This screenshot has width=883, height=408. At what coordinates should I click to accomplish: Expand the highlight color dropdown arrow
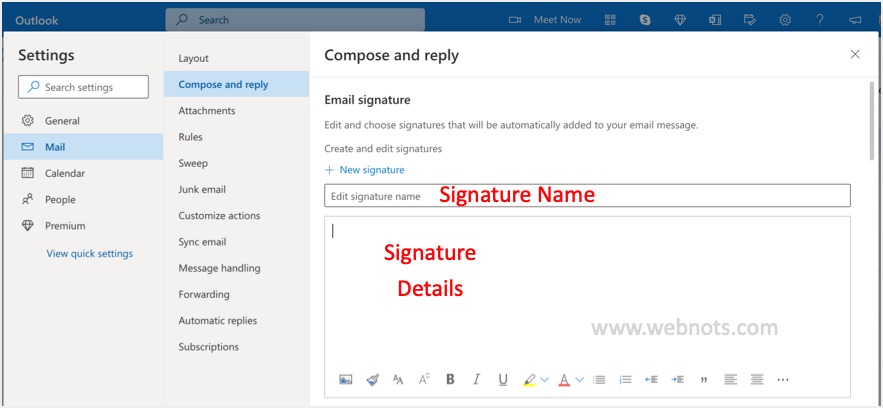click(545, 380)
